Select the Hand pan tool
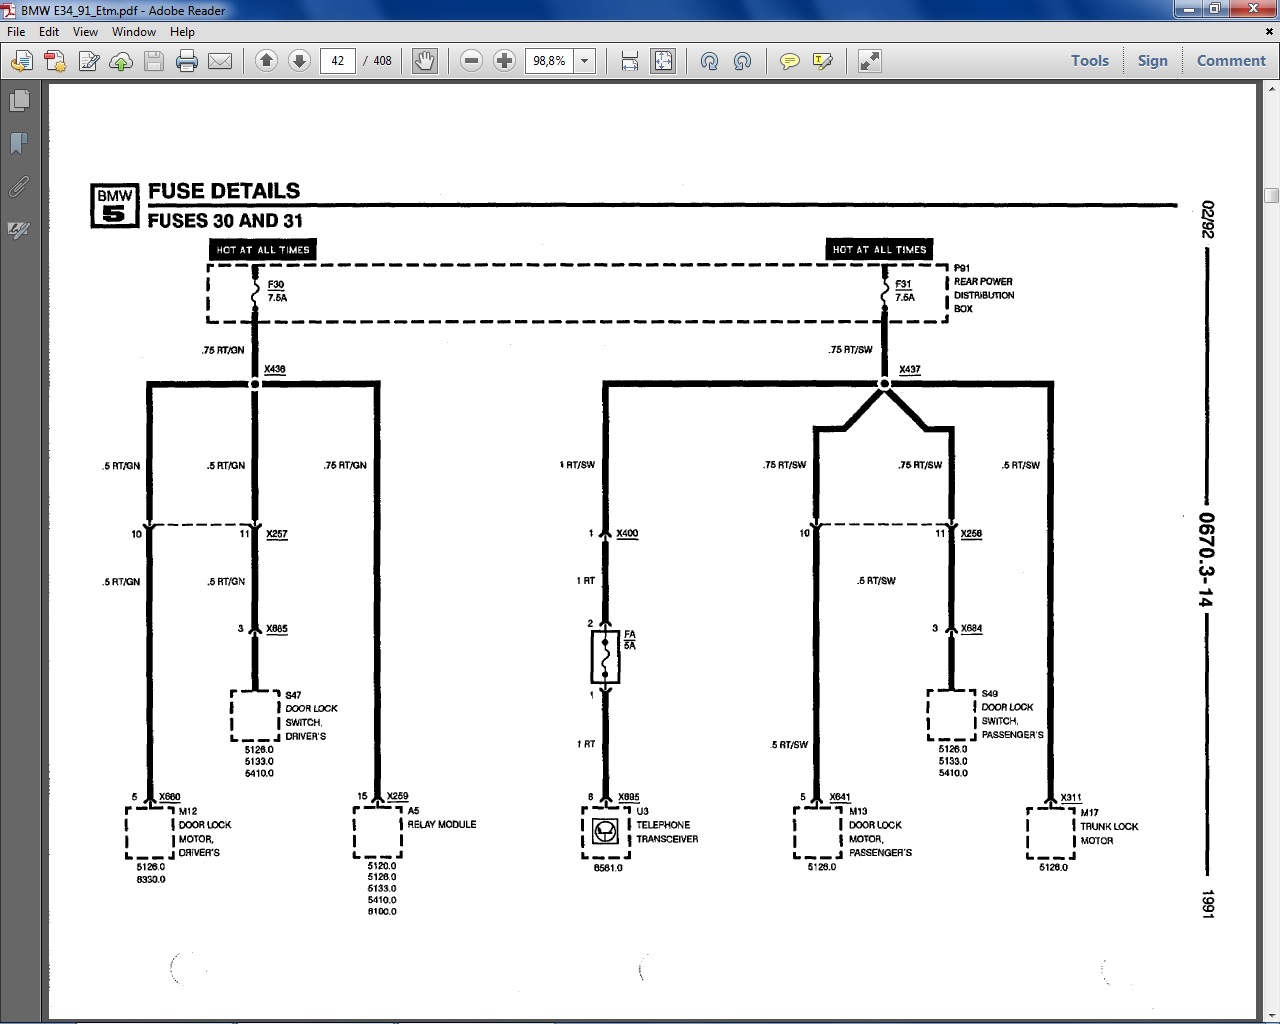Image resolution: width=1280 pixels, height=1024 pixels. tap(425, 61)
